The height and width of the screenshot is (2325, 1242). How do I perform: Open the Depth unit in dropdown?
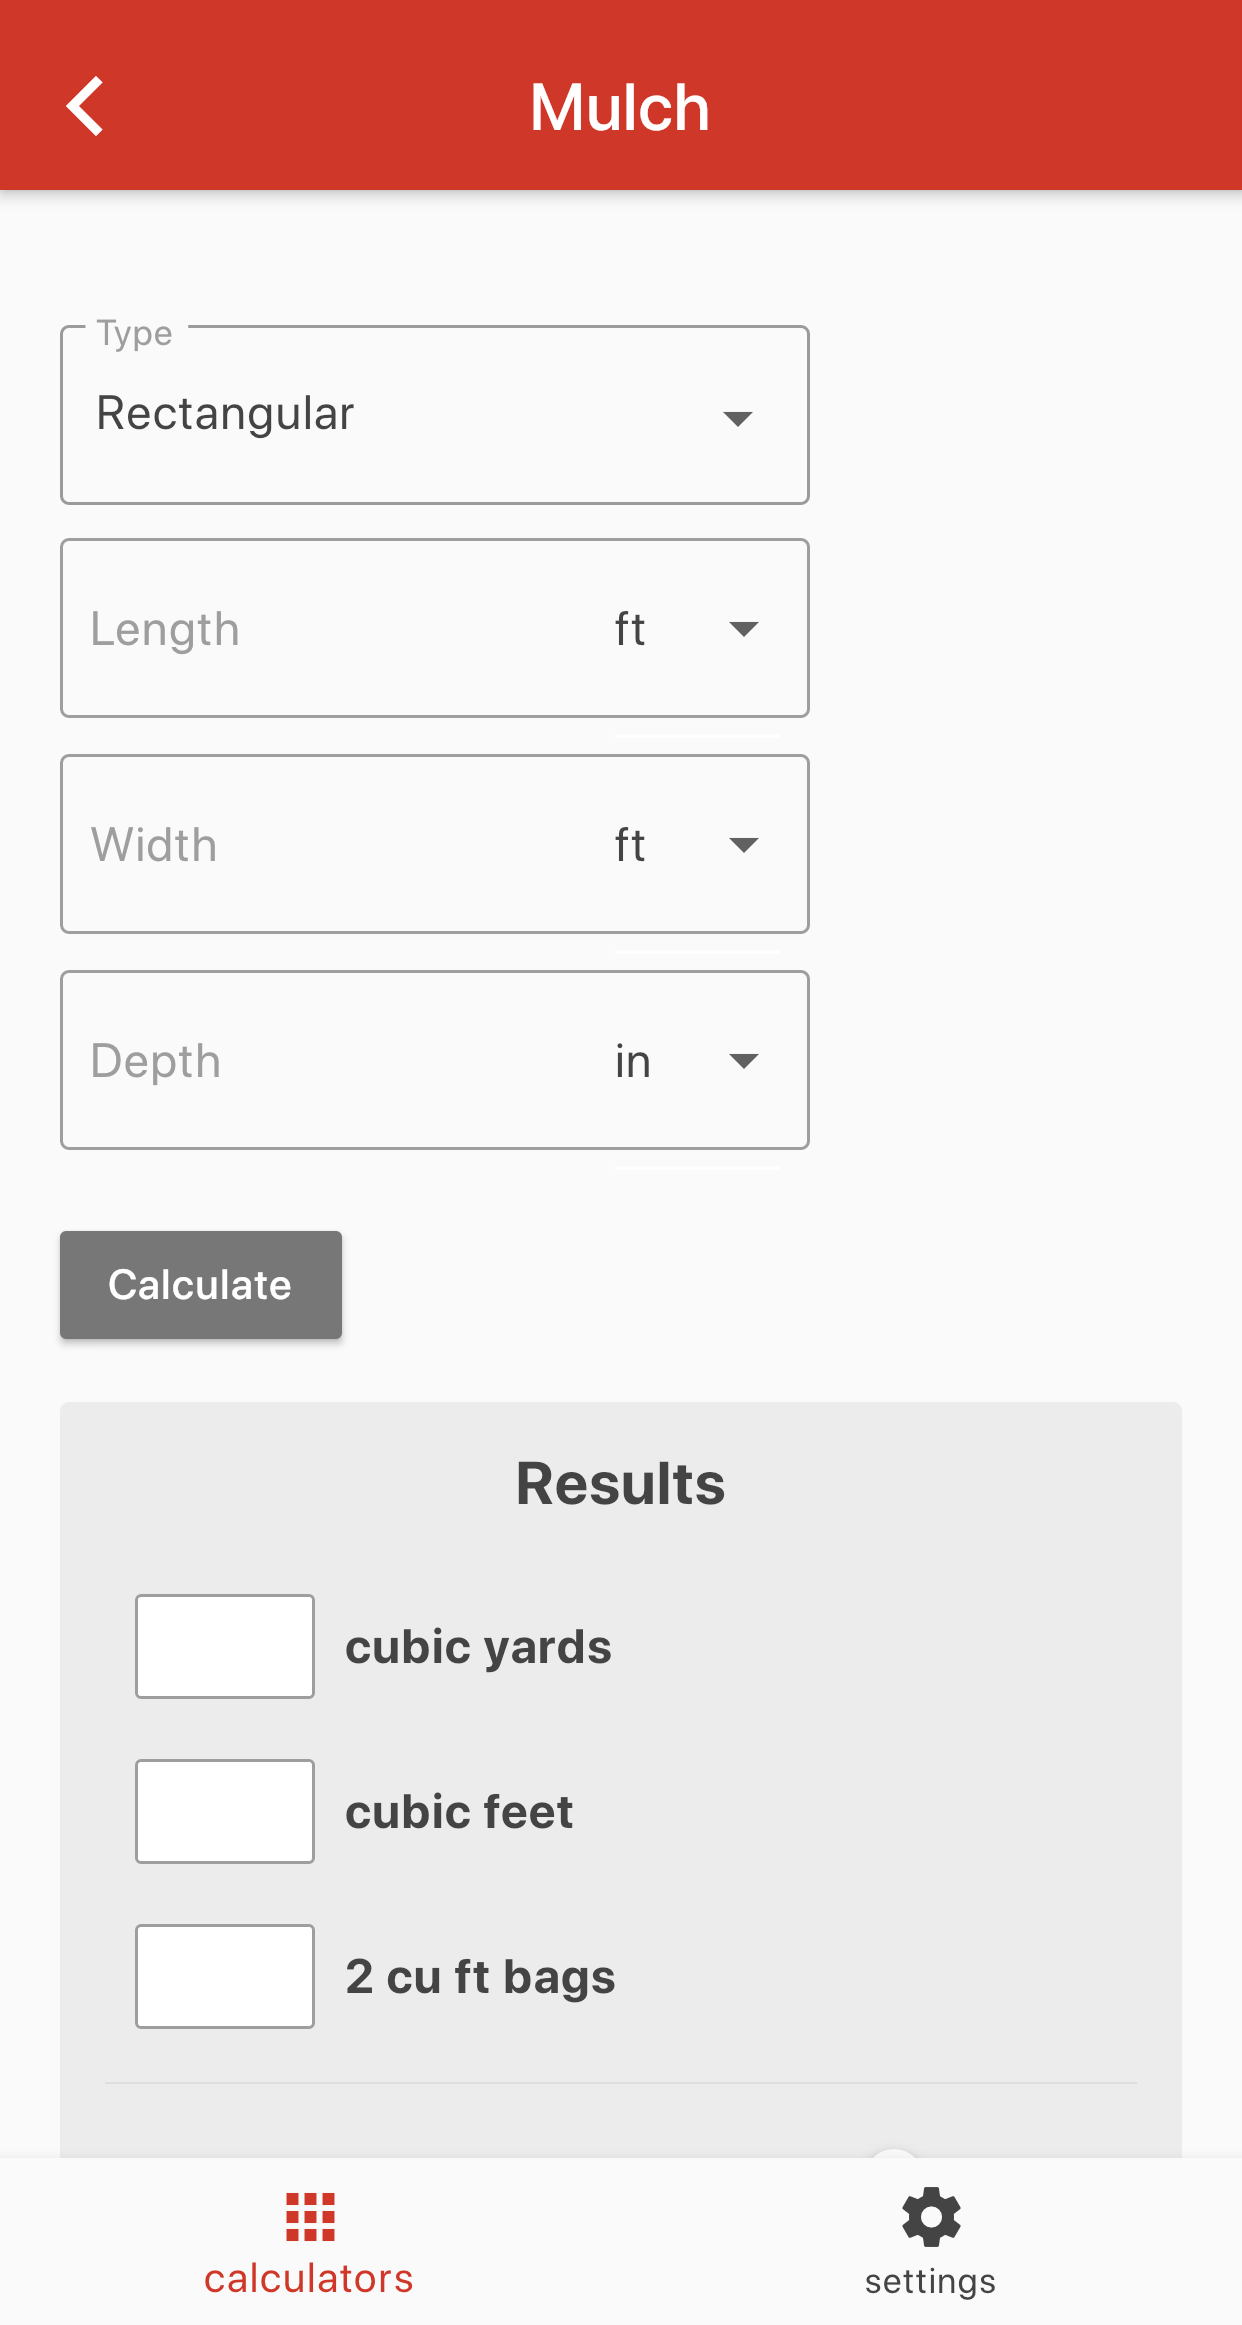pyautogui.click(x=697, y=1061)
